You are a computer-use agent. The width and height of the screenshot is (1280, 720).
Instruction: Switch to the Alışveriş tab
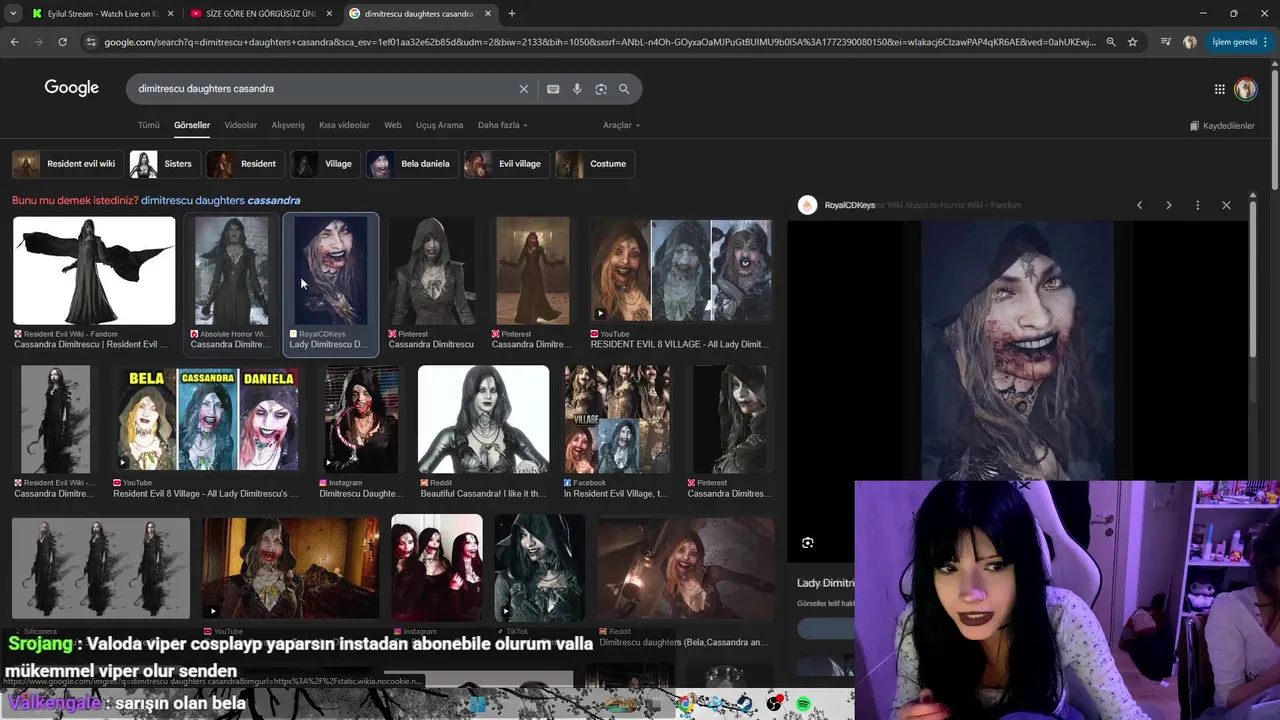288,125
